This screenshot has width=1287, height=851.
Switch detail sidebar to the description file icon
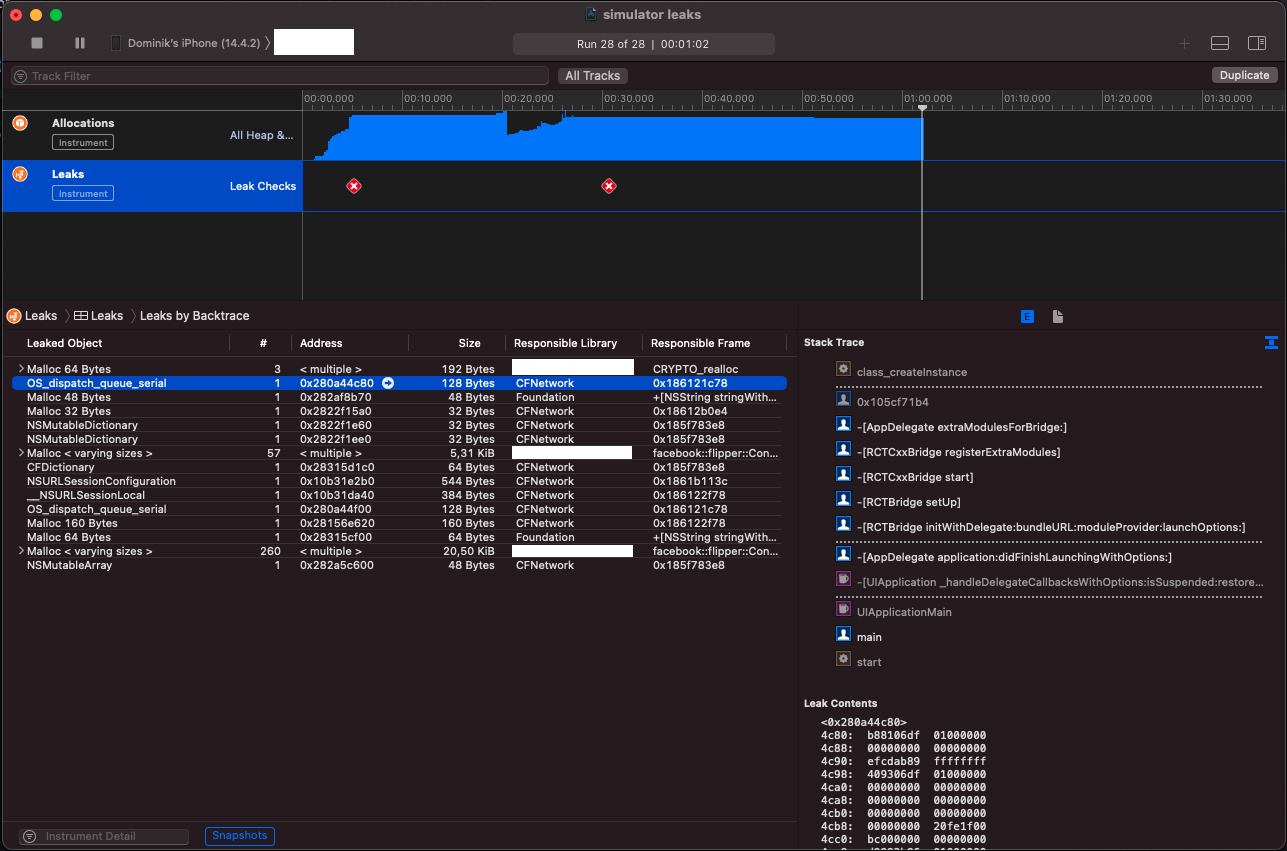(x=1058, y=316)
